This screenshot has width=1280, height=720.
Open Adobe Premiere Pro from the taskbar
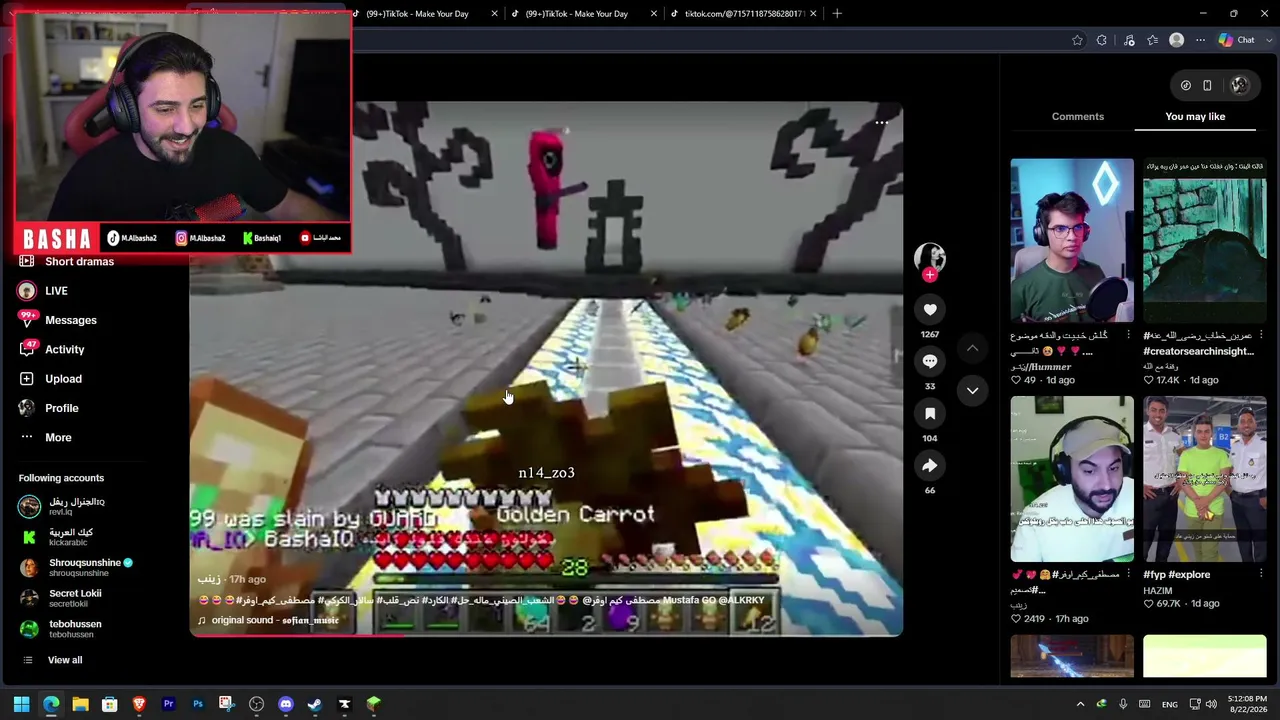pyautogui.click(x=168, y=704)
